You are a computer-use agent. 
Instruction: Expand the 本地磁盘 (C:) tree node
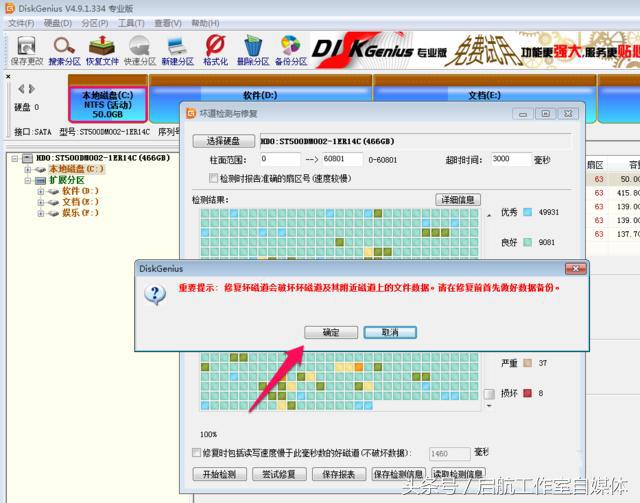tap(28, 169)
